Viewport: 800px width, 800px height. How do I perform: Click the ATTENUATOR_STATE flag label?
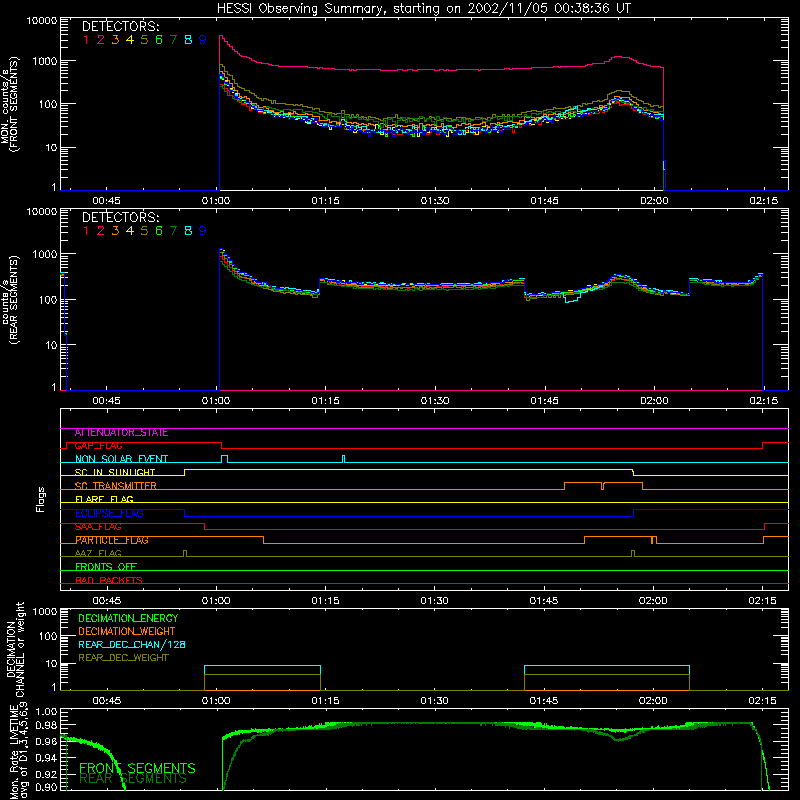coord(121,433)
